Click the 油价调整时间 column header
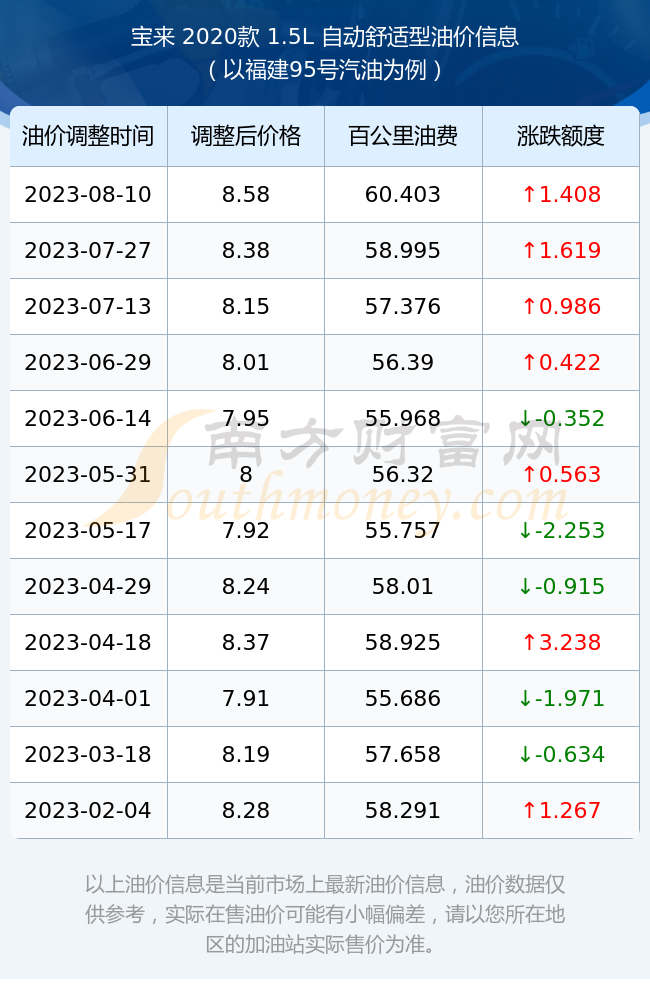Screen dimensions: 650x1000 coord(88,136)
